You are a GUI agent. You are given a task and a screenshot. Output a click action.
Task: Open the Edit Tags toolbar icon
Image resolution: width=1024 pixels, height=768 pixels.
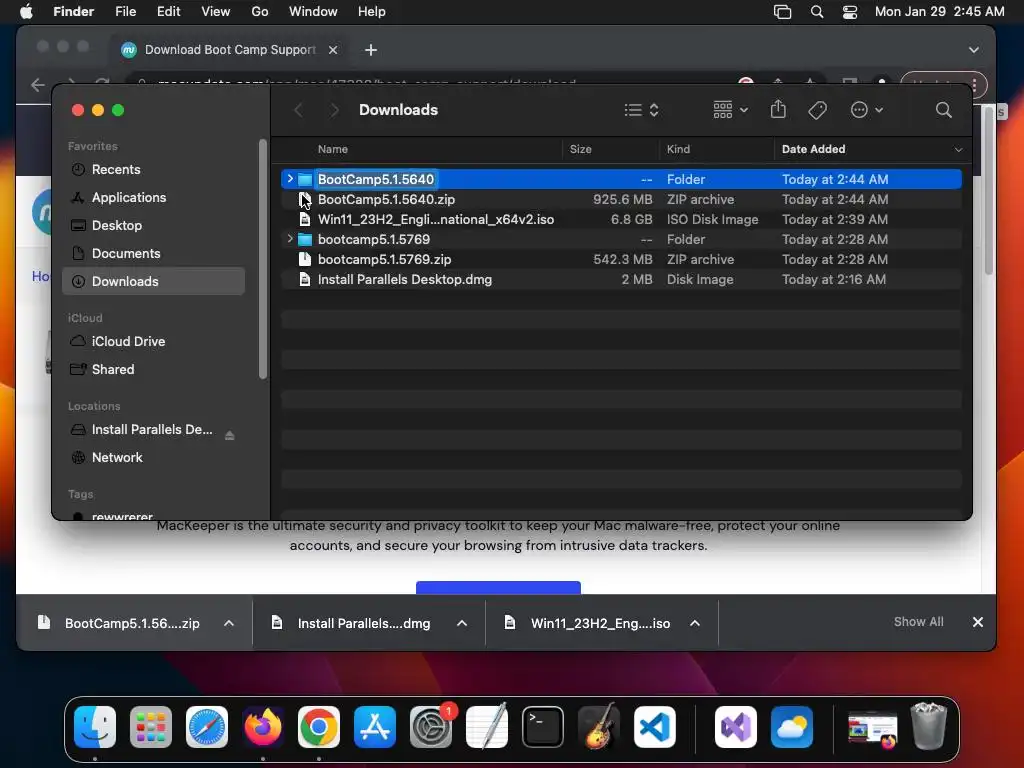pyautogui.click(x=817, y=110)
